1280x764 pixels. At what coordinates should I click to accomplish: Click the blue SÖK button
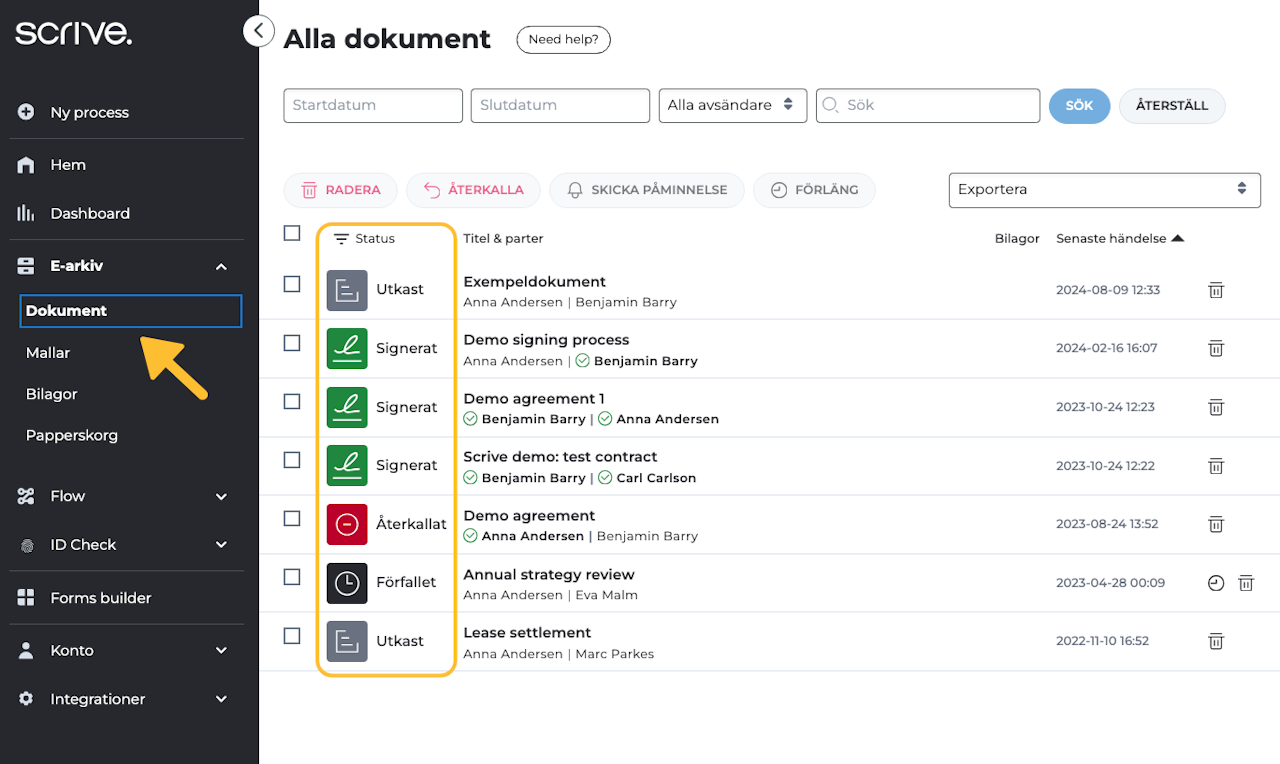tap(1079, 105)
